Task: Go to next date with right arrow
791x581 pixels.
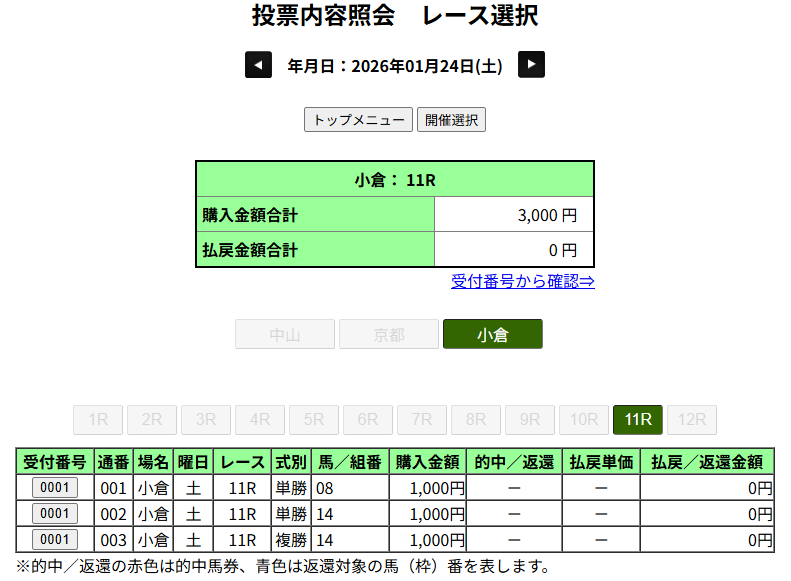Action: [531, 66]
